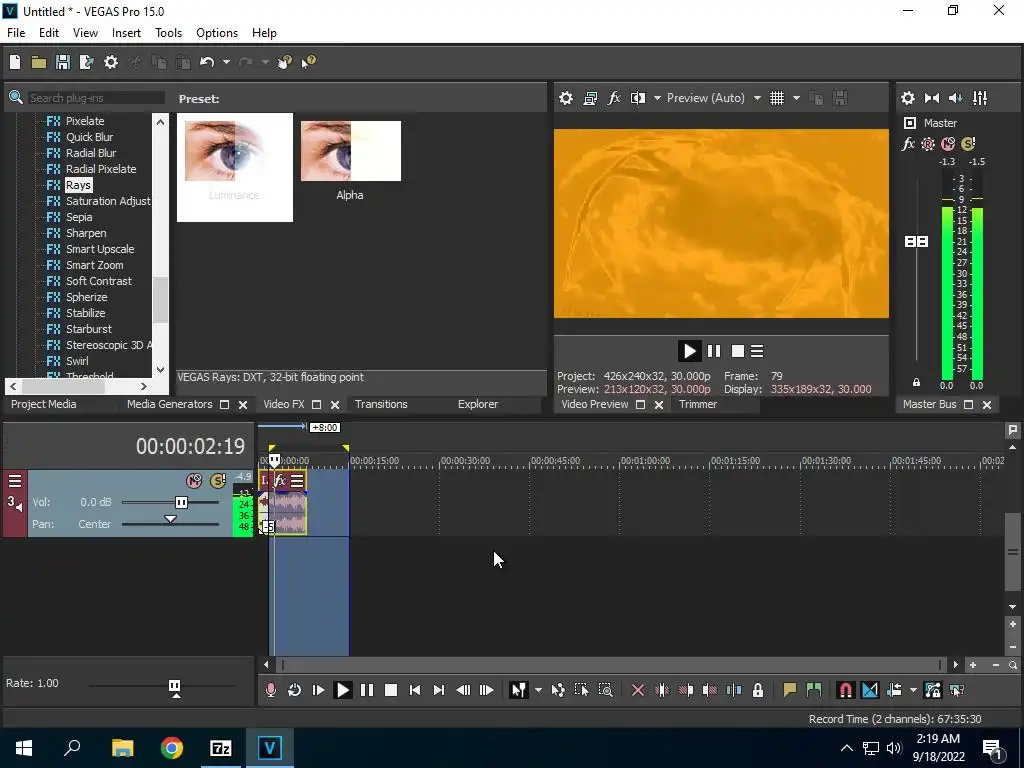
Task: Toggle Dim Output in Master Bus
Action: click(955, 98)
